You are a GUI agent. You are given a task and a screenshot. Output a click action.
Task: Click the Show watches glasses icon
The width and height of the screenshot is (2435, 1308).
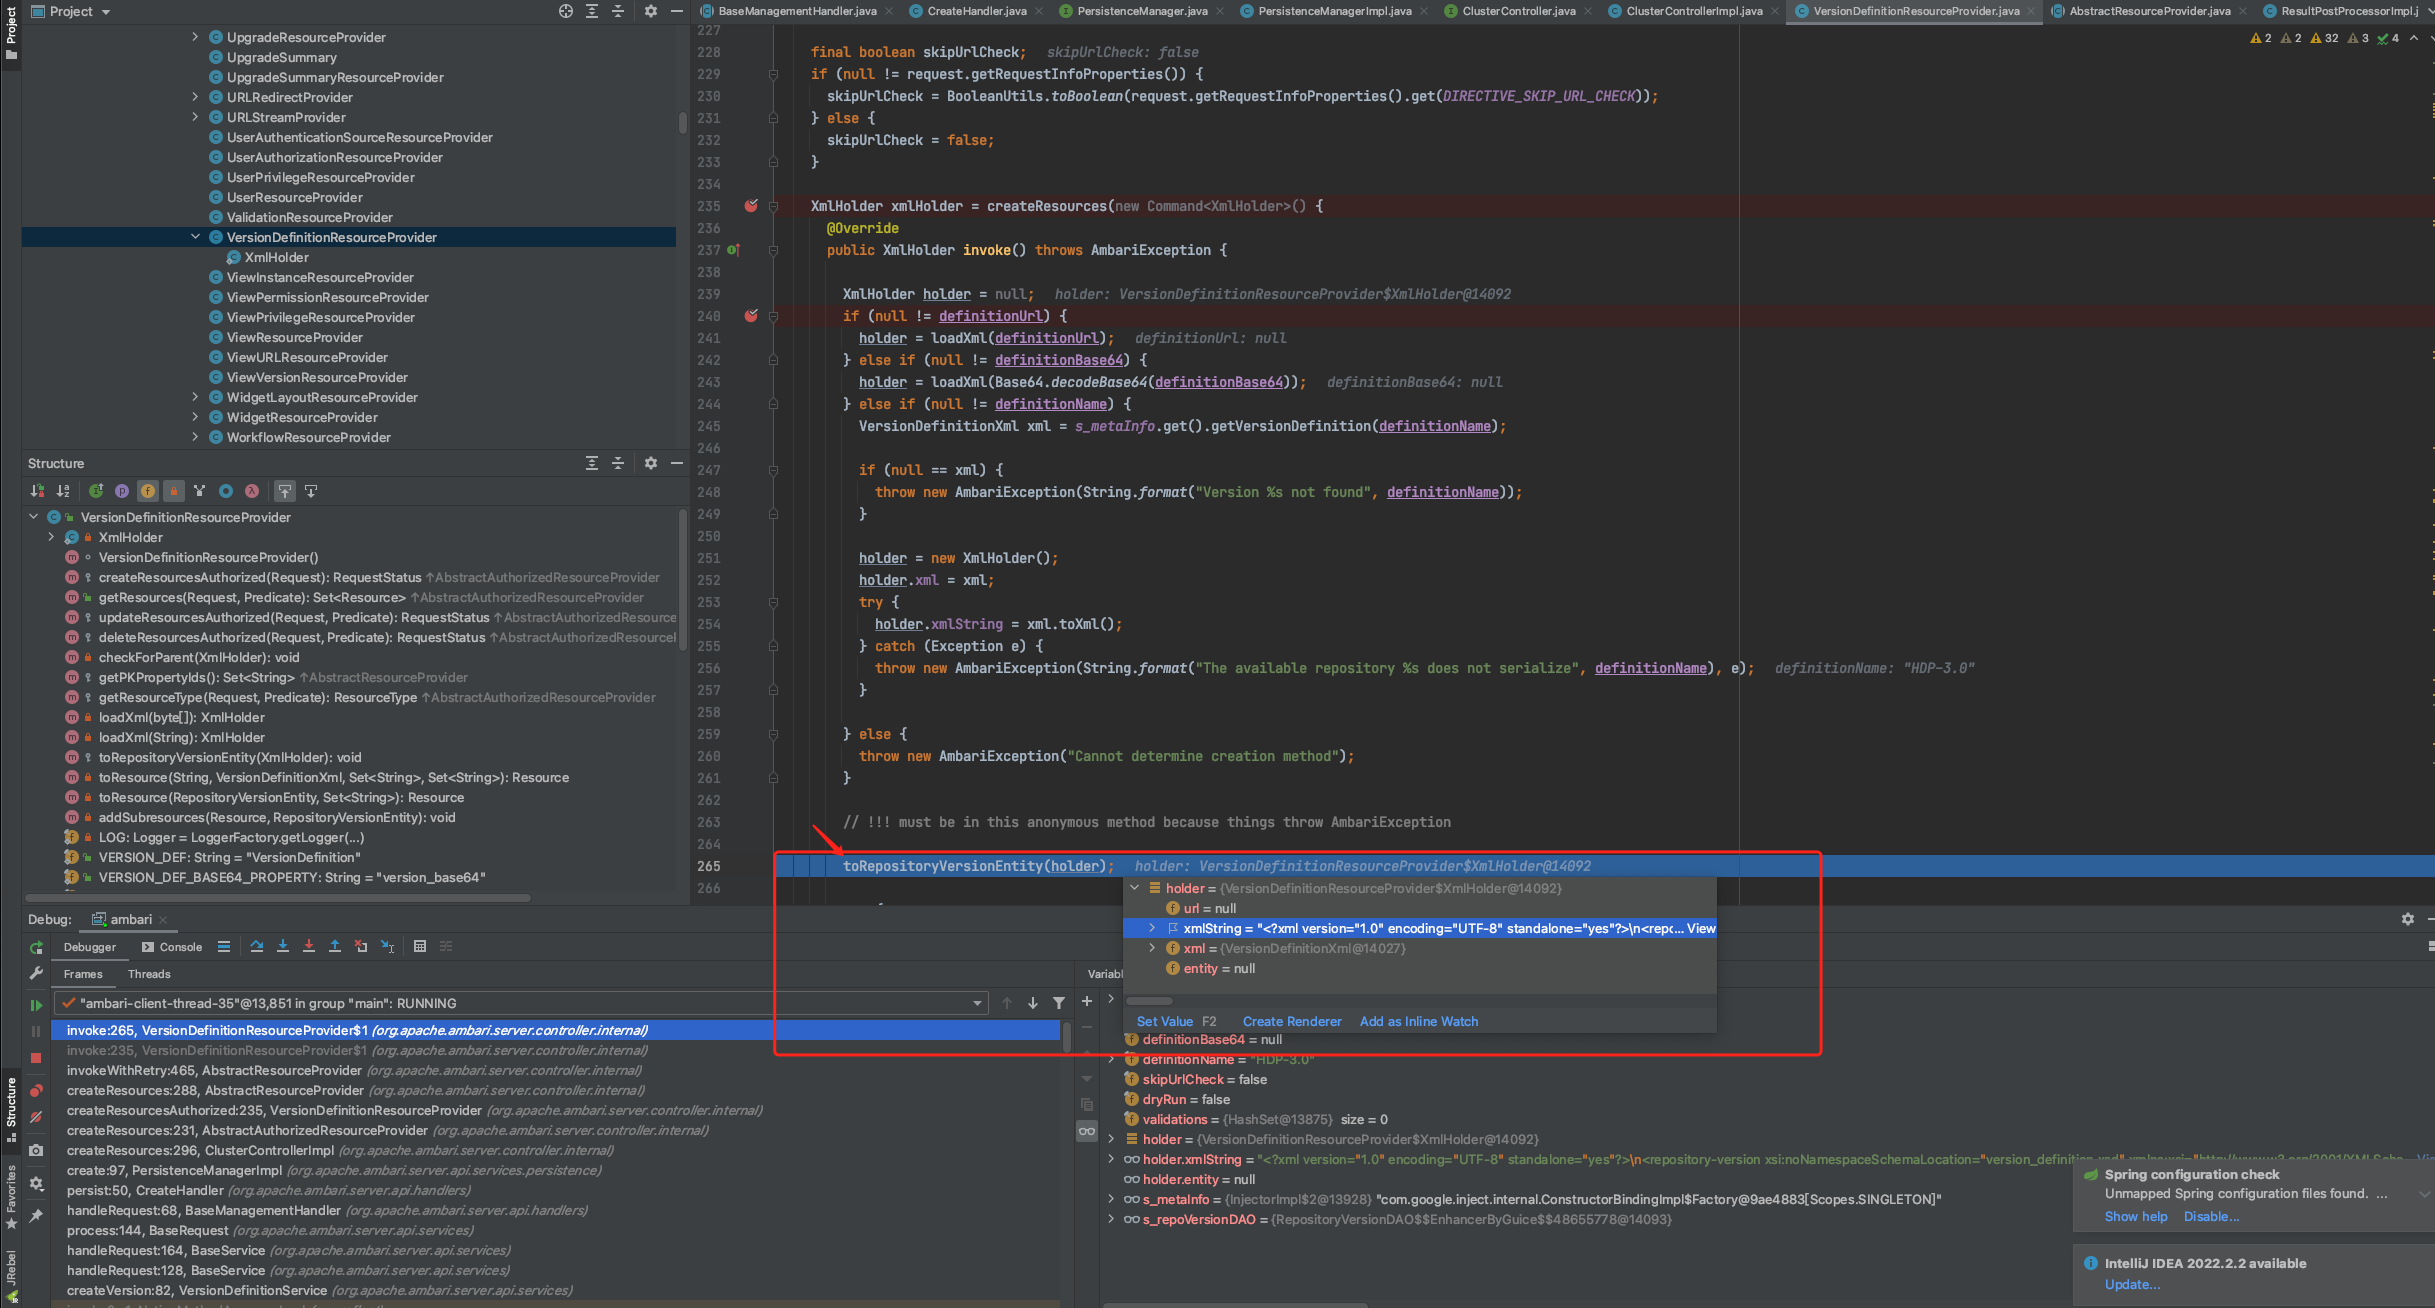pyautogui.click(x=1087, y=1131)
